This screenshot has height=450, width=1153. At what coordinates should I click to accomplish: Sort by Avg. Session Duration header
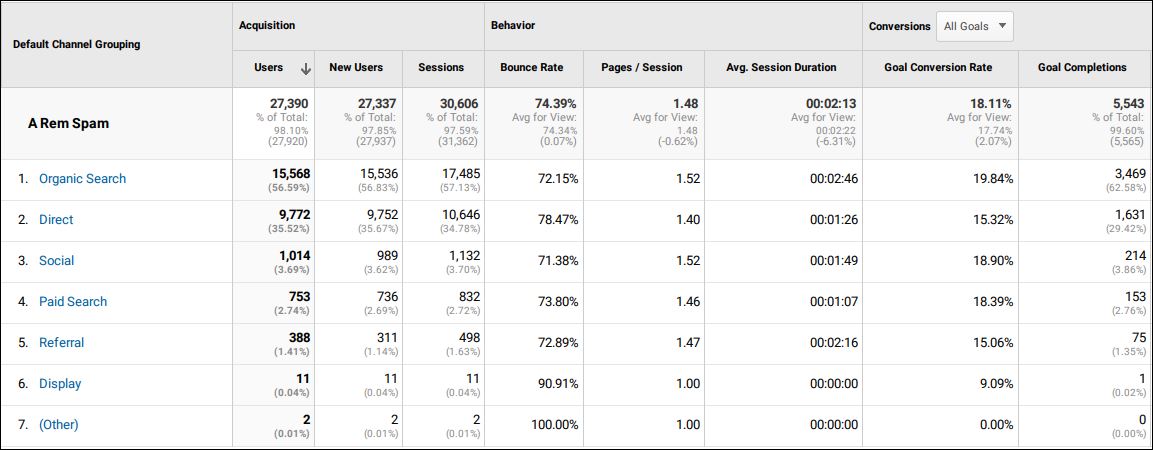pyautogui.click(x=781, y=67)
